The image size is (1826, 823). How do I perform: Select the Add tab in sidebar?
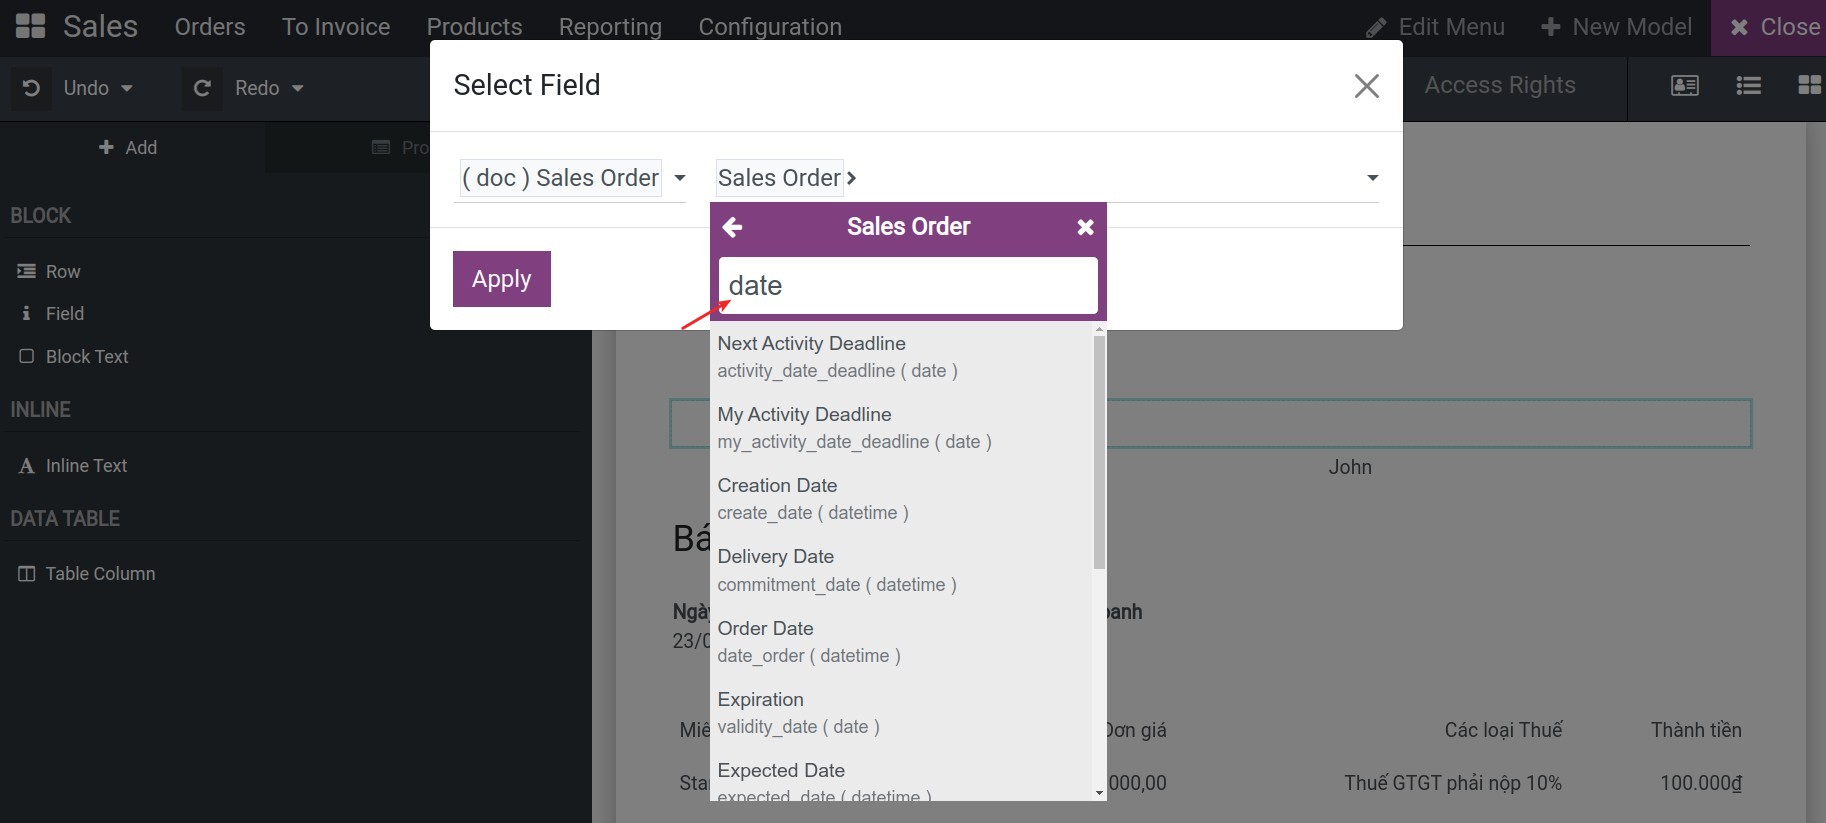[128, 148]
